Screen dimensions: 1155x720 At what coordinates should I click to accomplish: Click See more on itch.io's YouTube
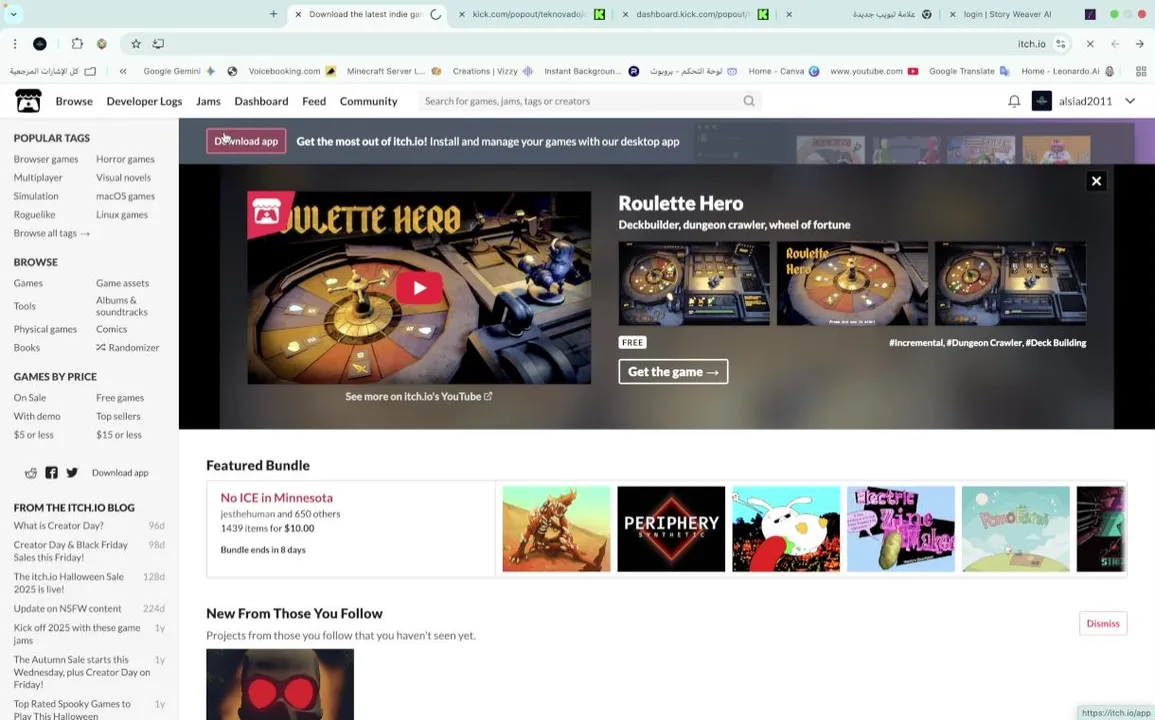point(418,396)
